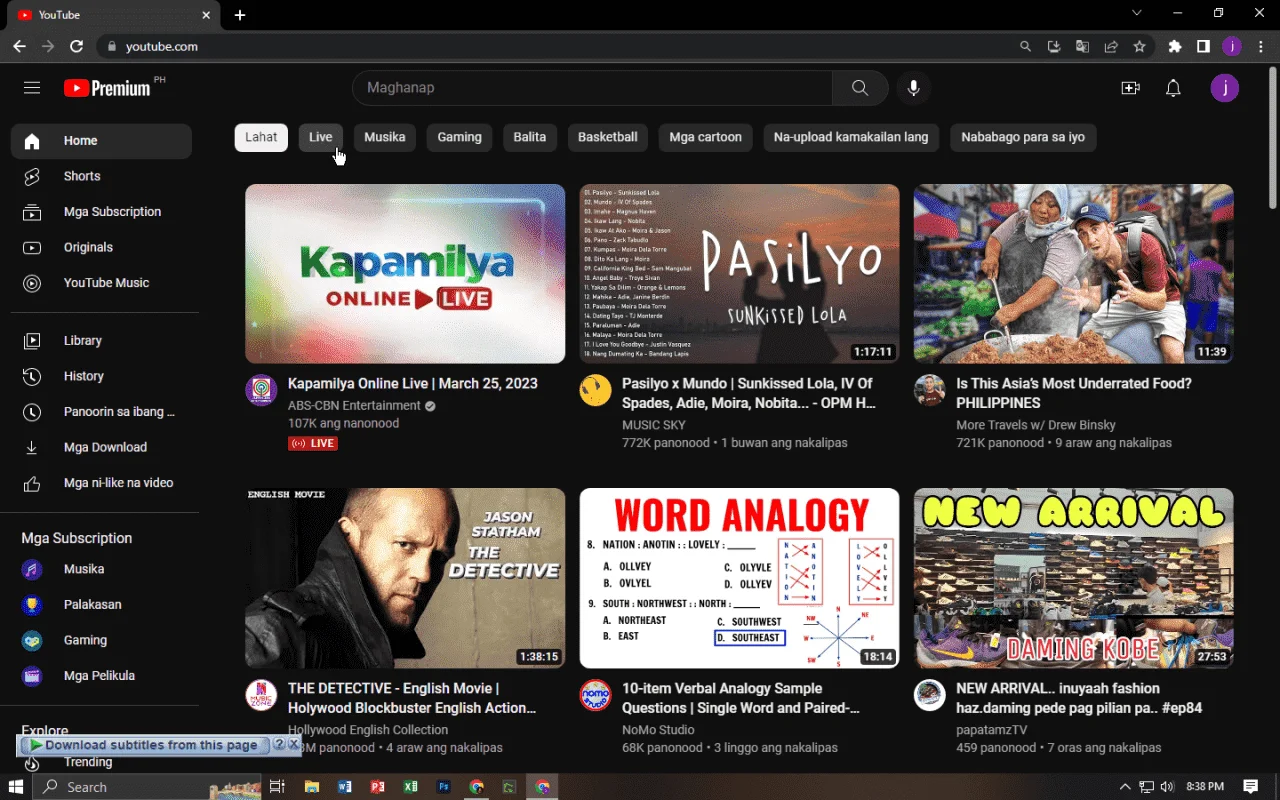The width and height of the screenshot is (1280, 800).
Task: Click the translate page icon in address bar
Action: (x=1082, y=46)
